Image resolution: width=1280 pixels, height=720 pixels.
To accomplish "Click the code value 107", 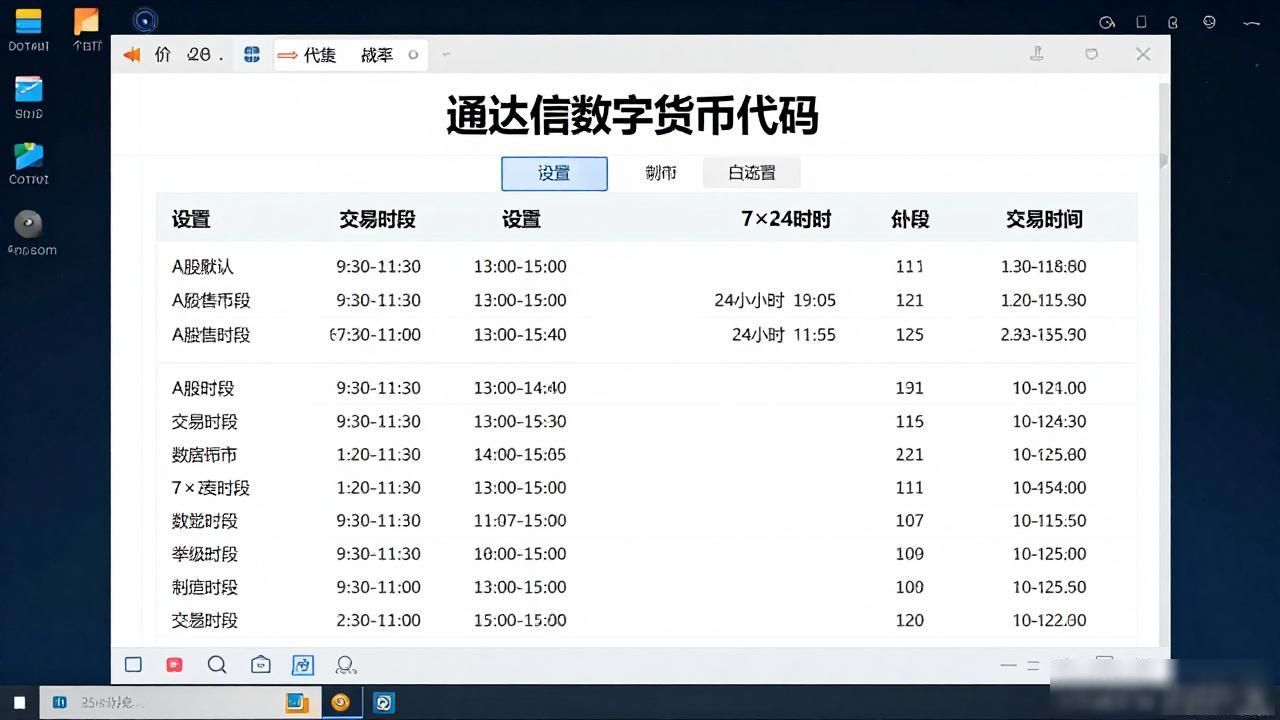I will pos(909,521).
